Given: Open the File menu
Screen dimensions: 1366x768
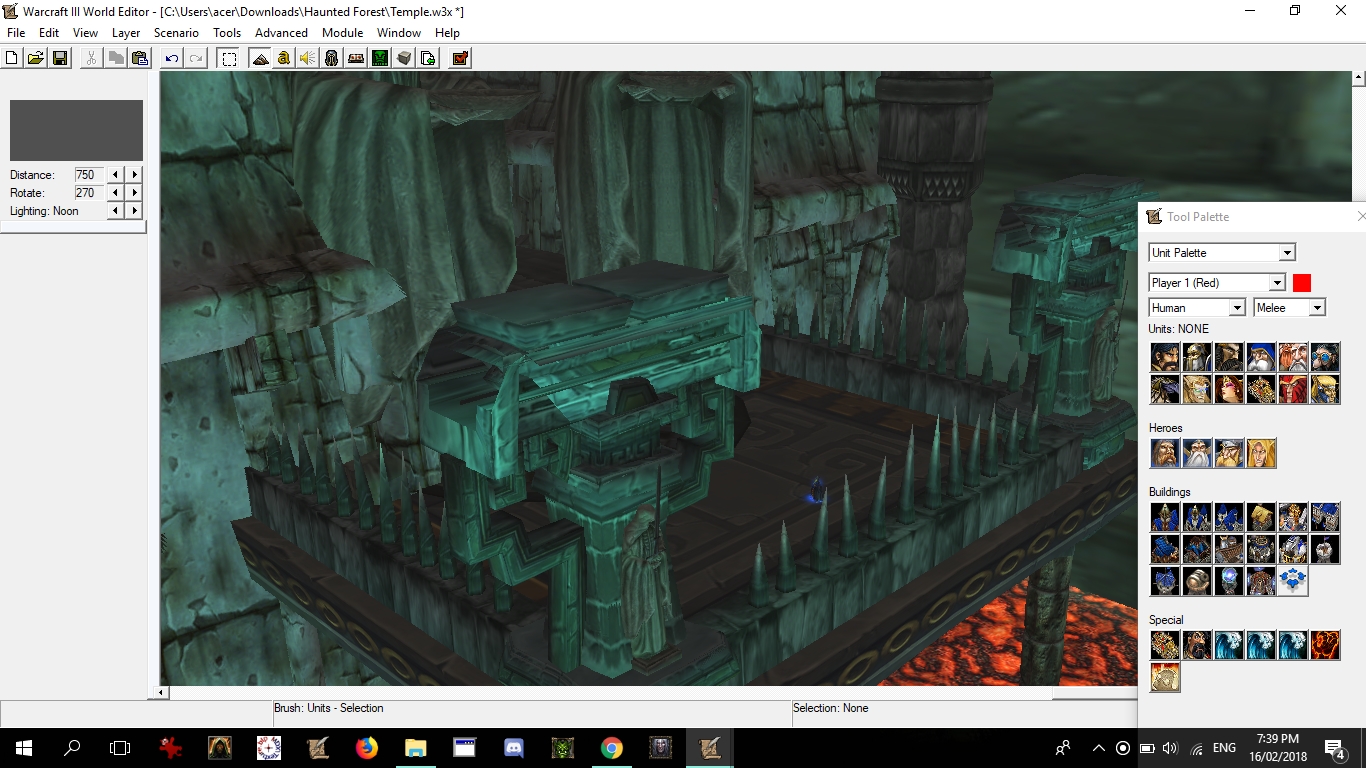Looking at the screenshot, I should pos(16,33).
